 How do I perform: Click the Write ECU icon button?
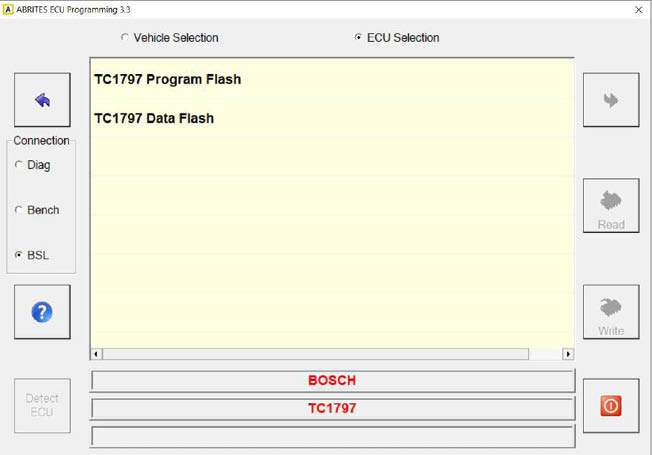(x=610, y=312)
